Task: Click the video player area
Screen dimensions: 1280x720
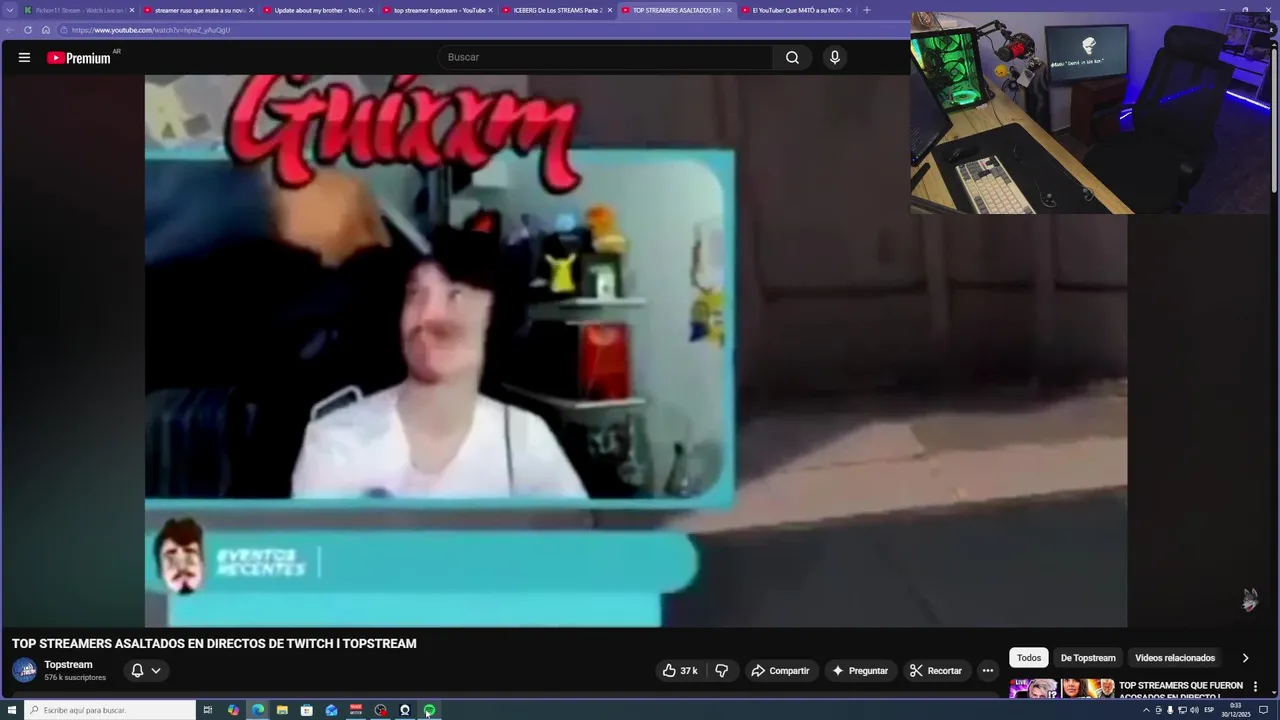Action: tap(636, 350)
